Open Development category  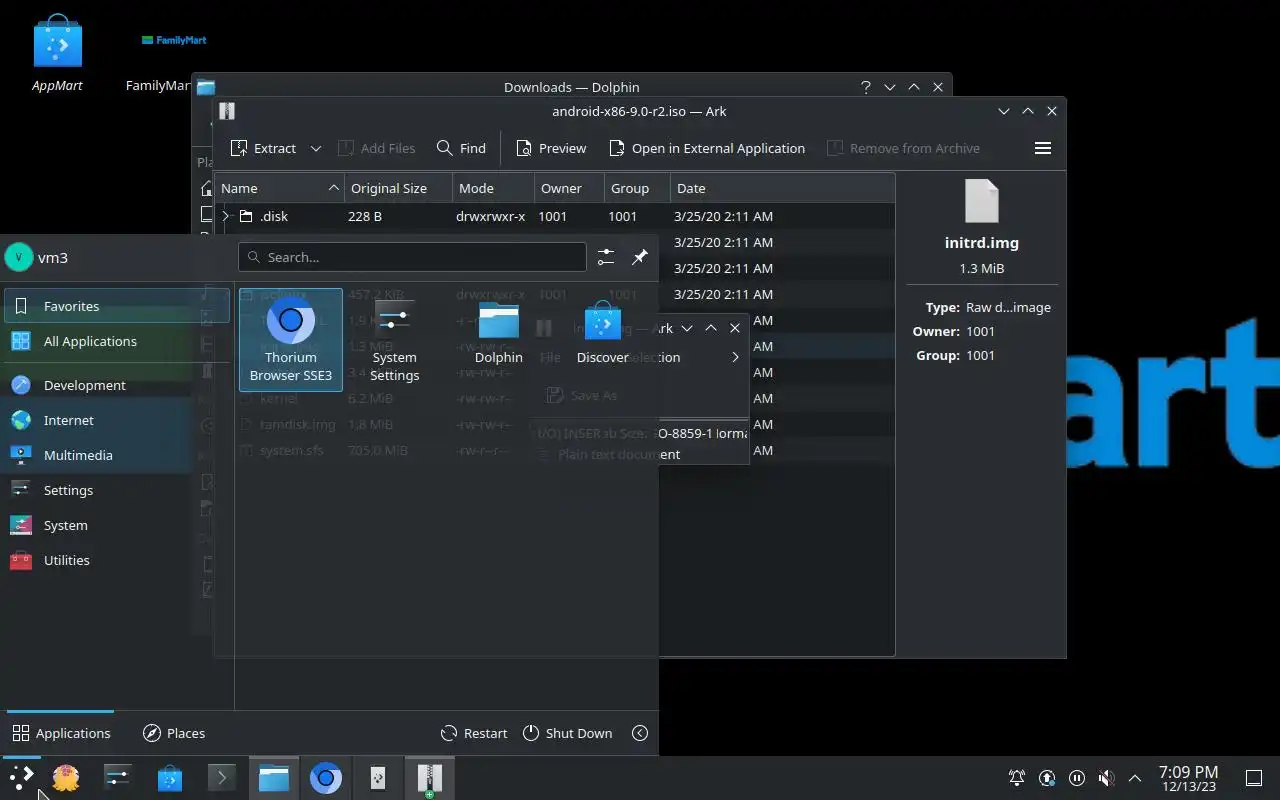[x=117, y=385]
